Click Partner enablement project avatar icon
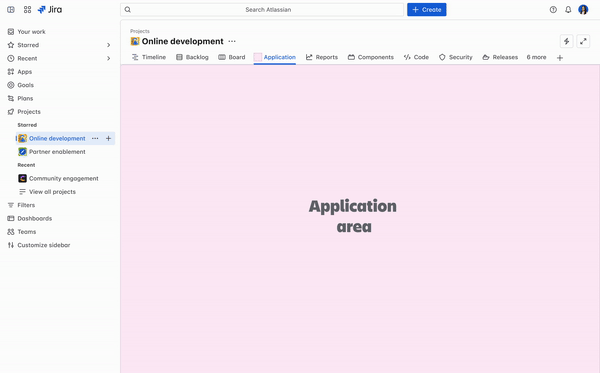Image resolution: width=600 pixels, height=373 pixels. (23, 152)
